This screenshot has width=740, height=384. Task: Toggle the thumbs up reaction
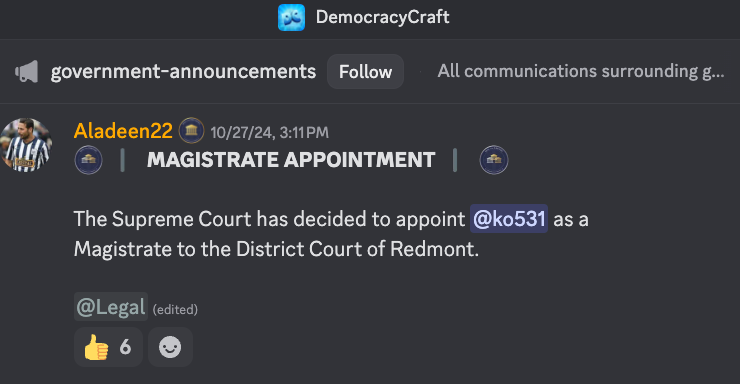[x=108, y=347]
